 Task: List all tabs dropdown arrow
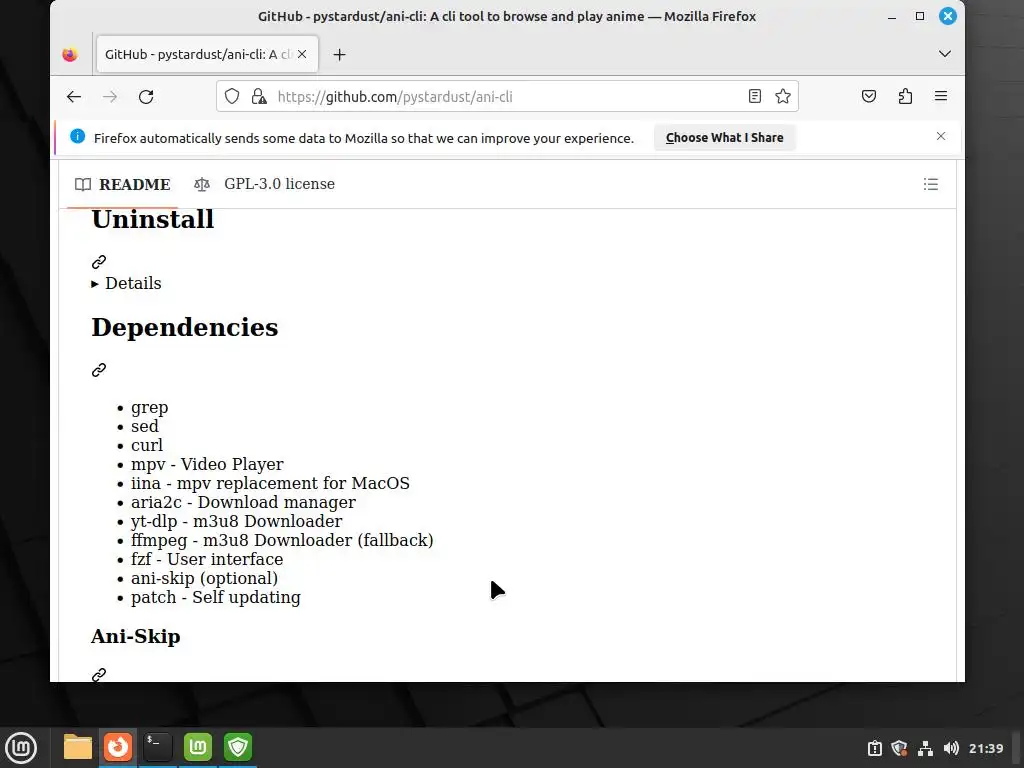click(944, 54)
